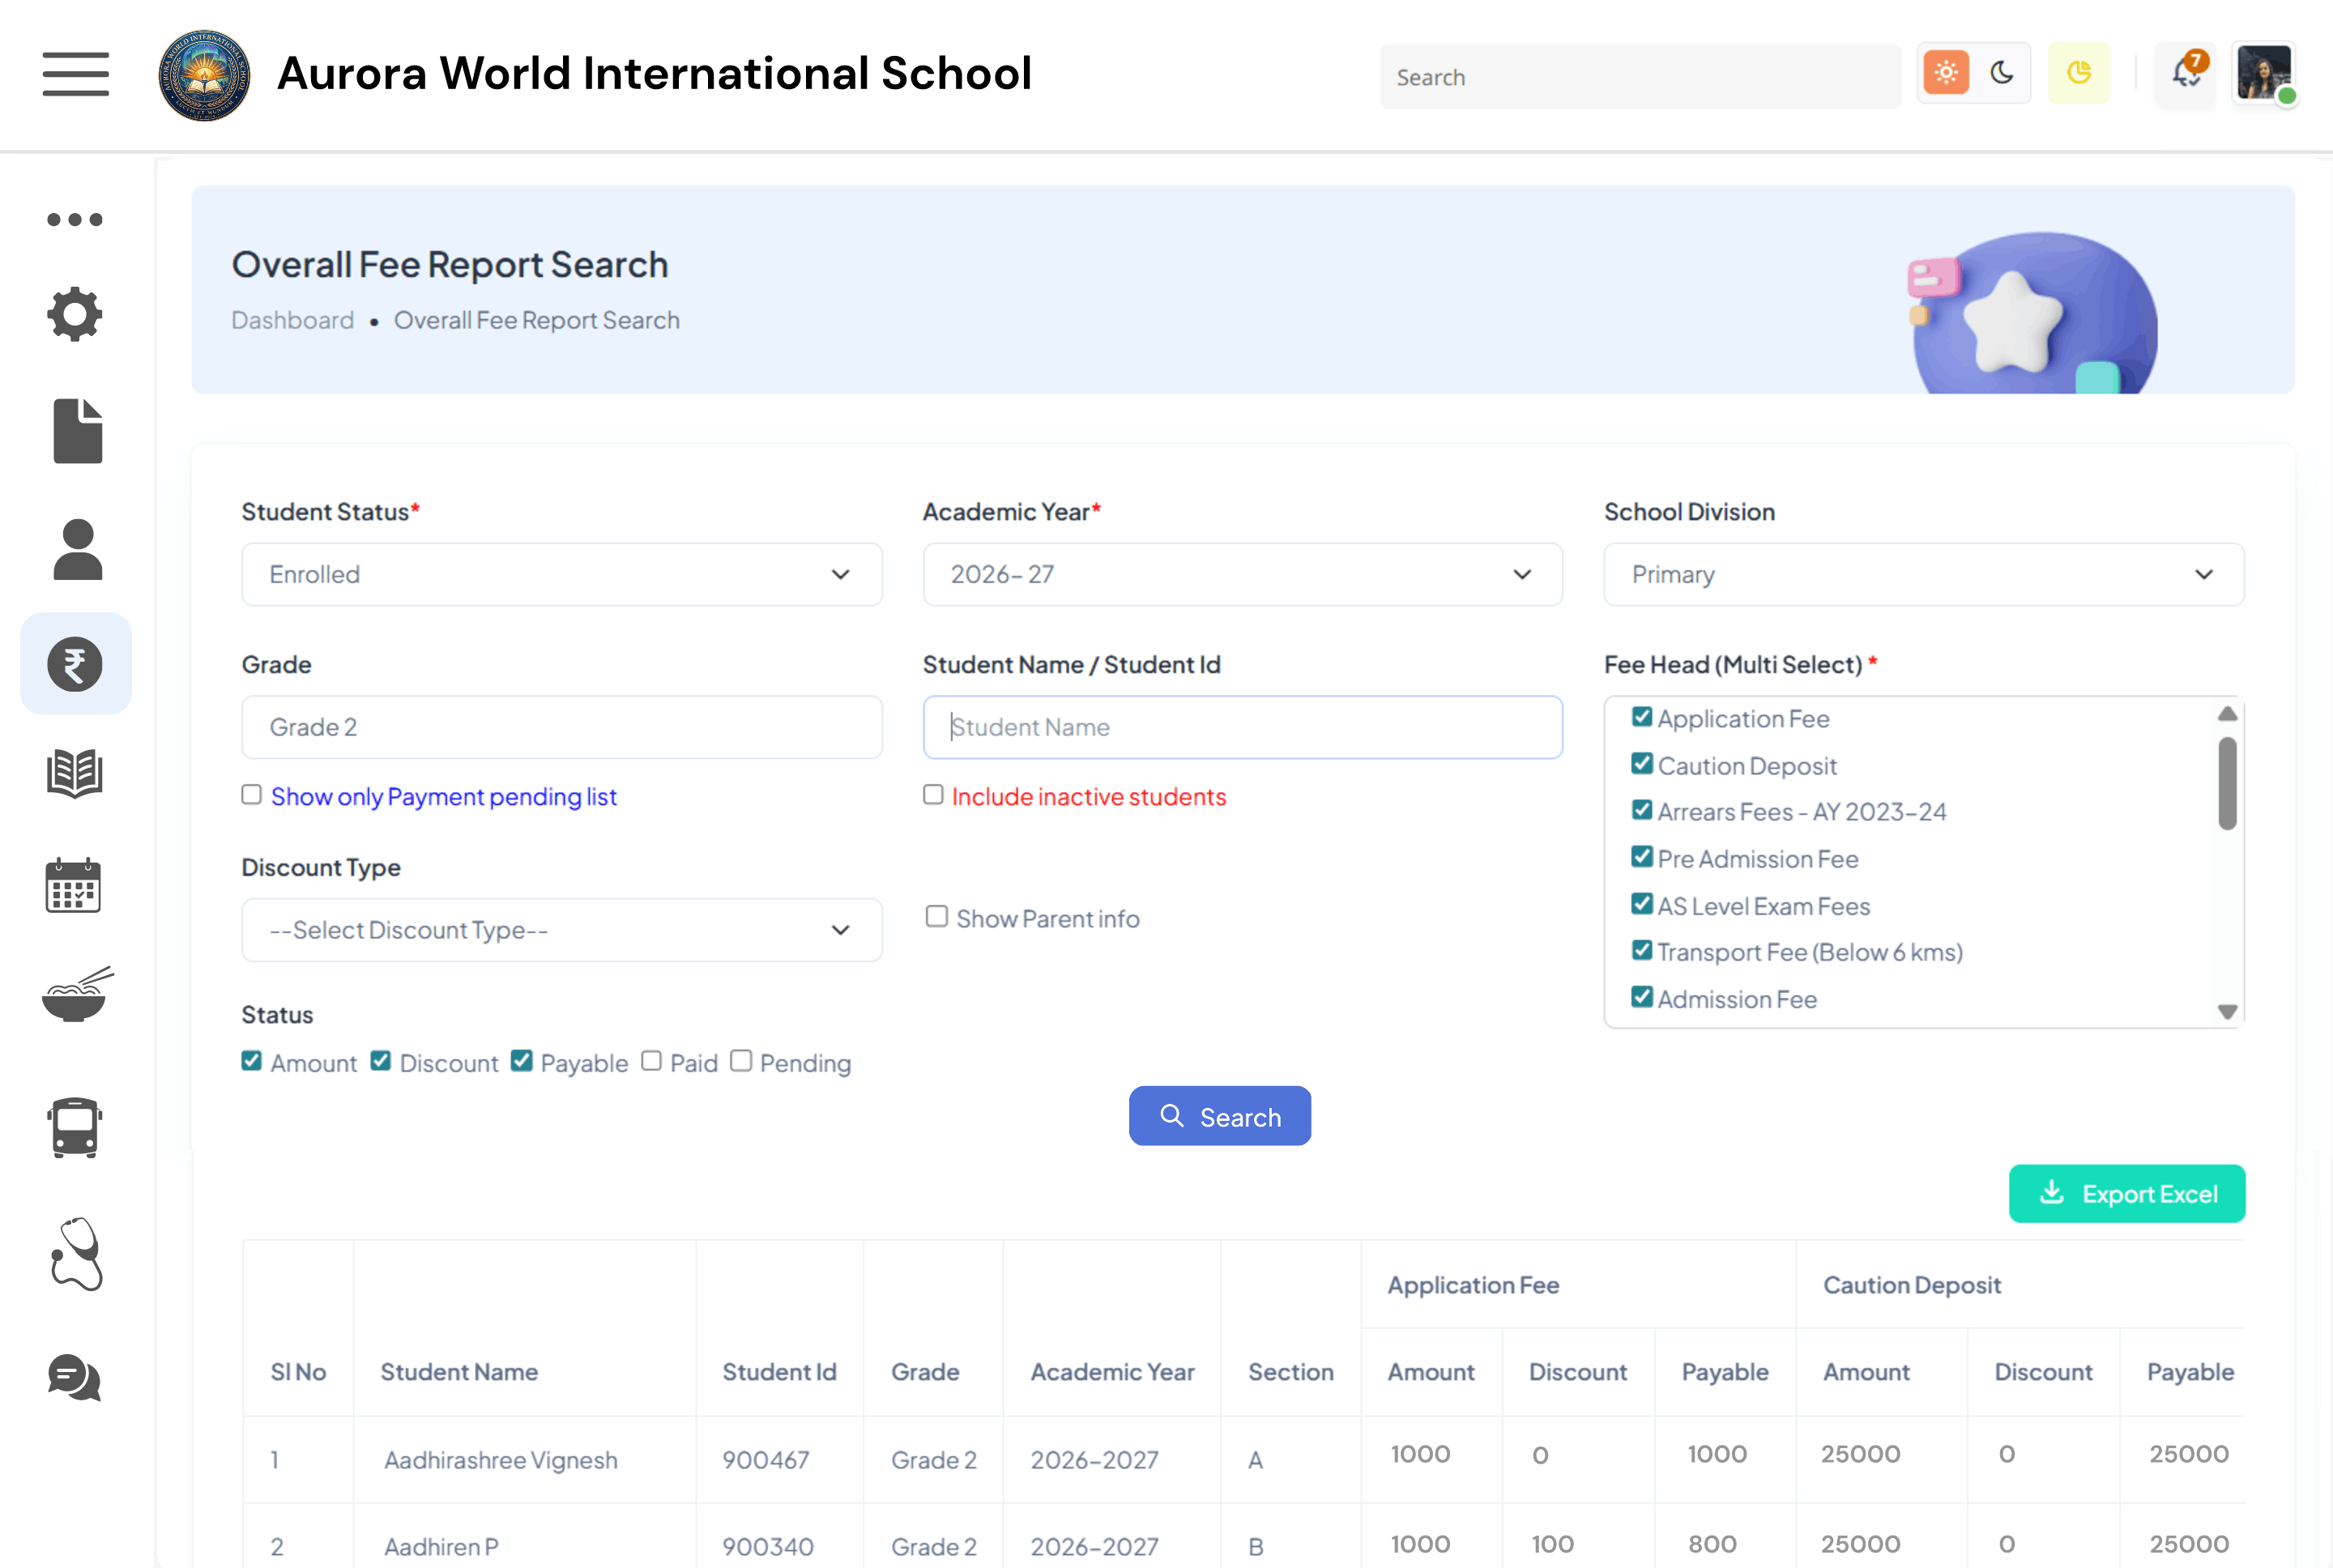Open the calendar sidebar icon
The image size is (2333, 1568).
coord(74,885)
